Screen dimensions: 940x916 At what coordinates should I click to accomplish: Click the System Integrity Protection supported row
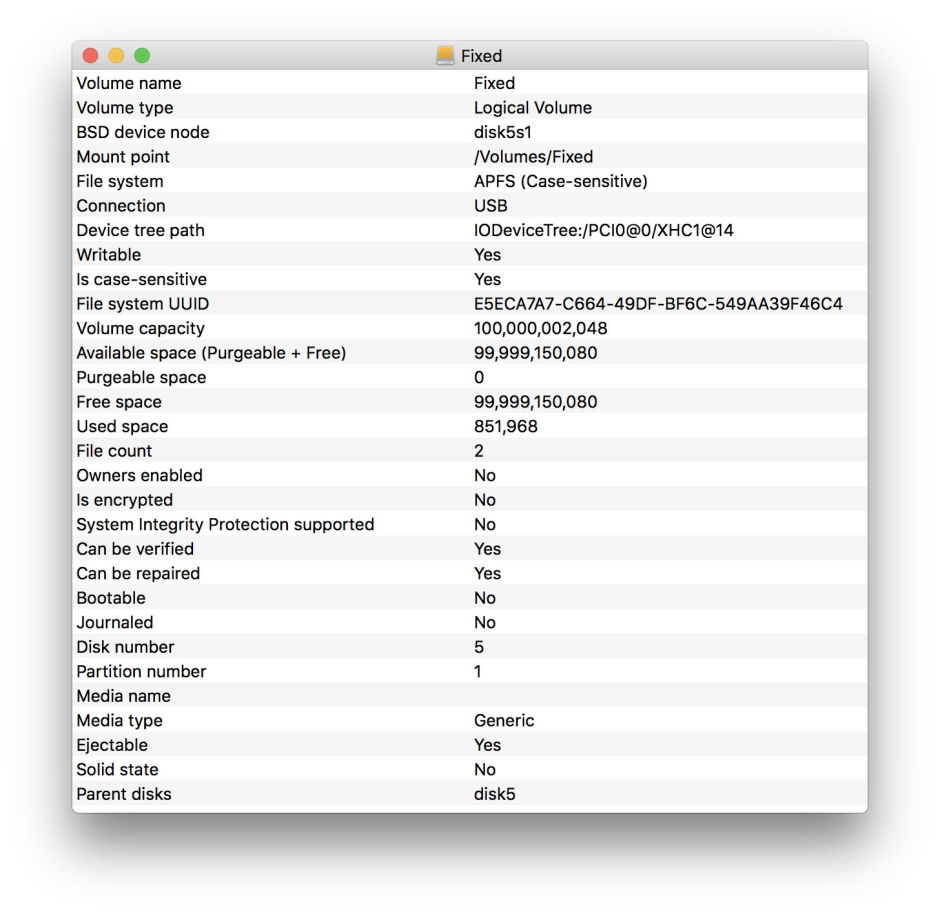click(225, 524)
